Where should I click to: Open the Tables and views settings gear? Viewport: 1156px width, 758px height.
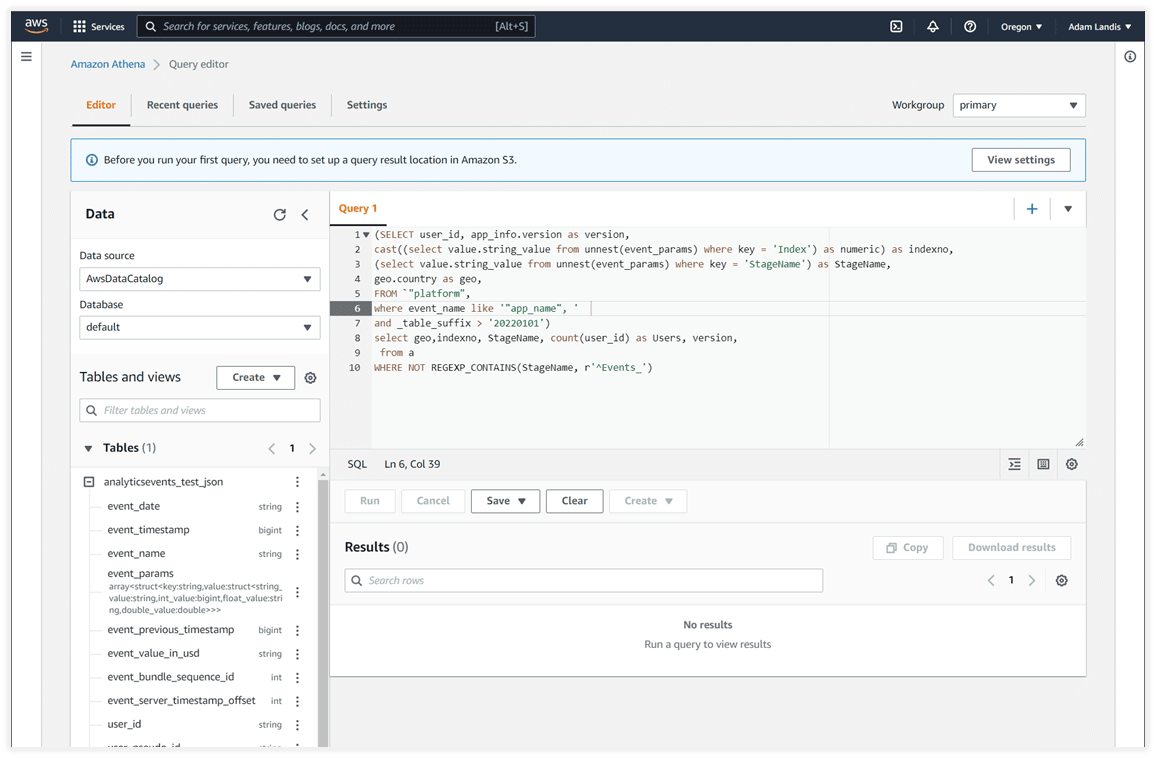pyautogui.click(x=310, y=378)
